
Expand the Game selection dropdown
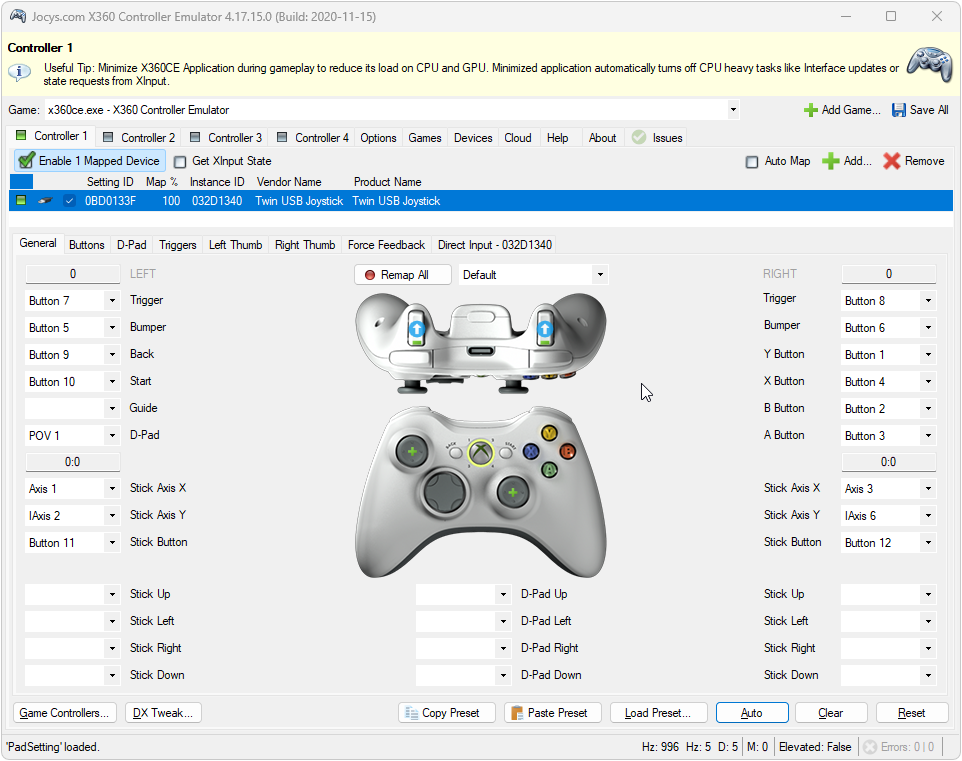[733, 110]
